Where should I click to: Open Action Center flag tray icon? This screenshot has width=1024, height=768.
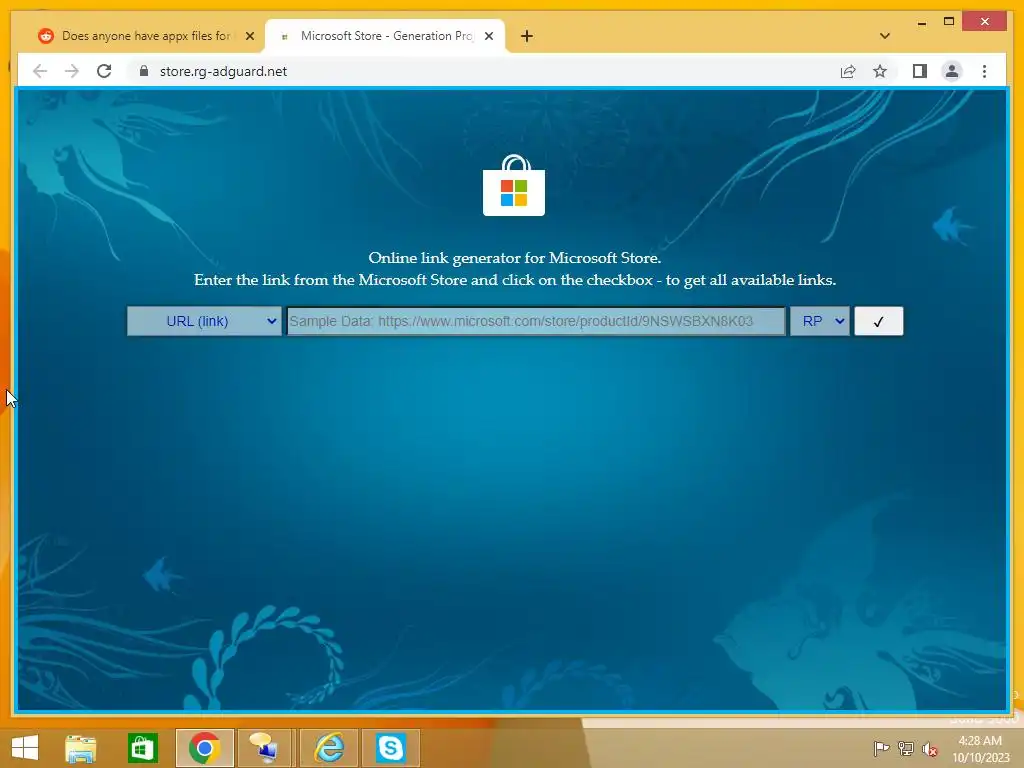(881, 748)
